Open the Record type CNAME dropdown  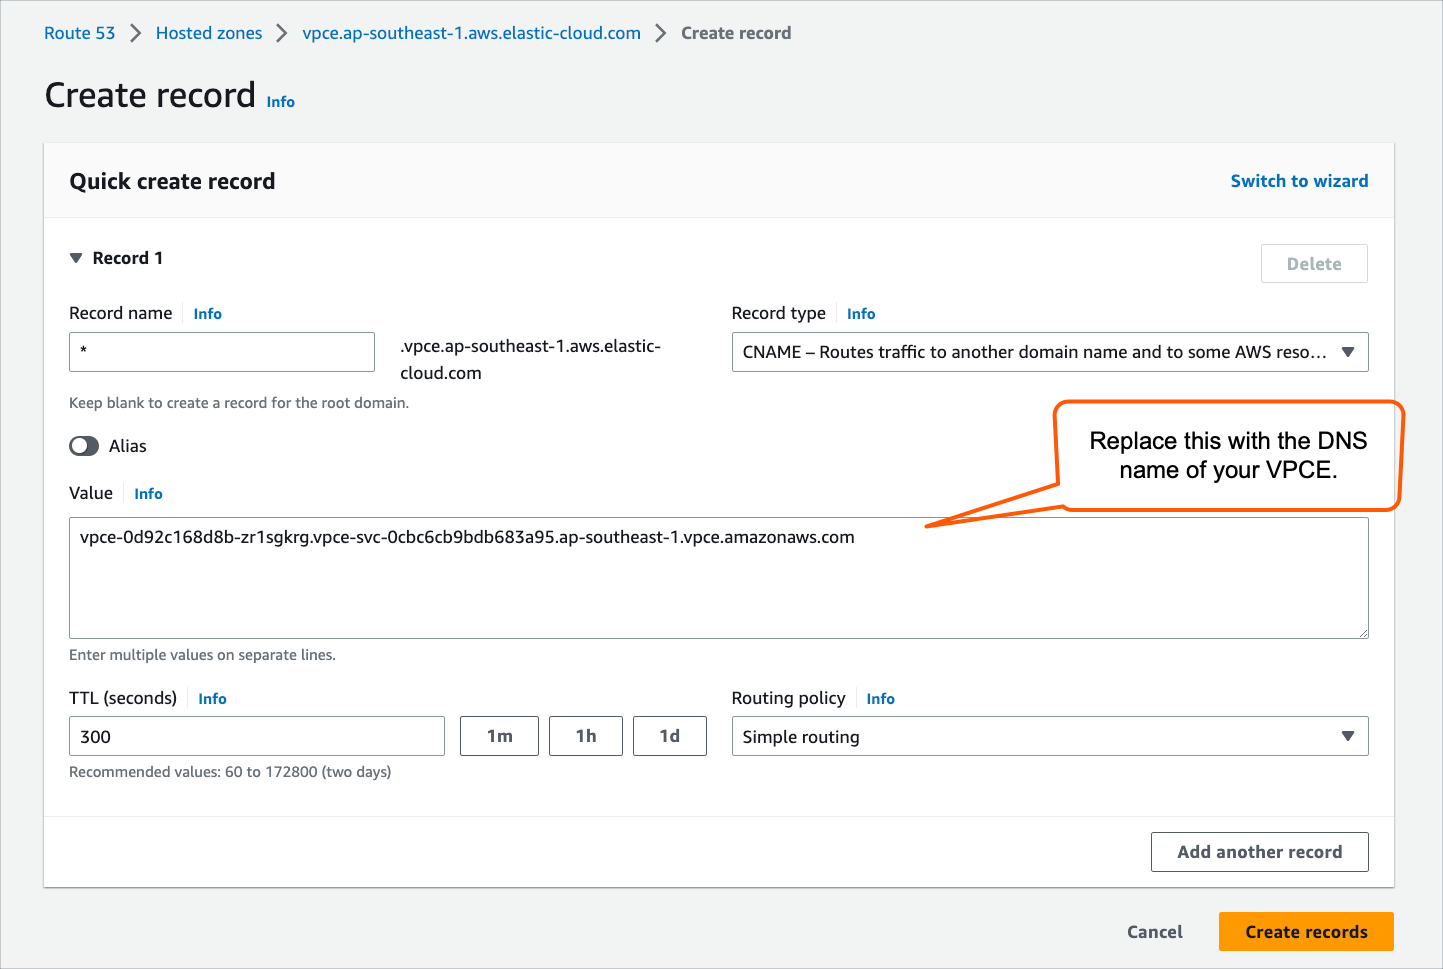(1050, 352)
